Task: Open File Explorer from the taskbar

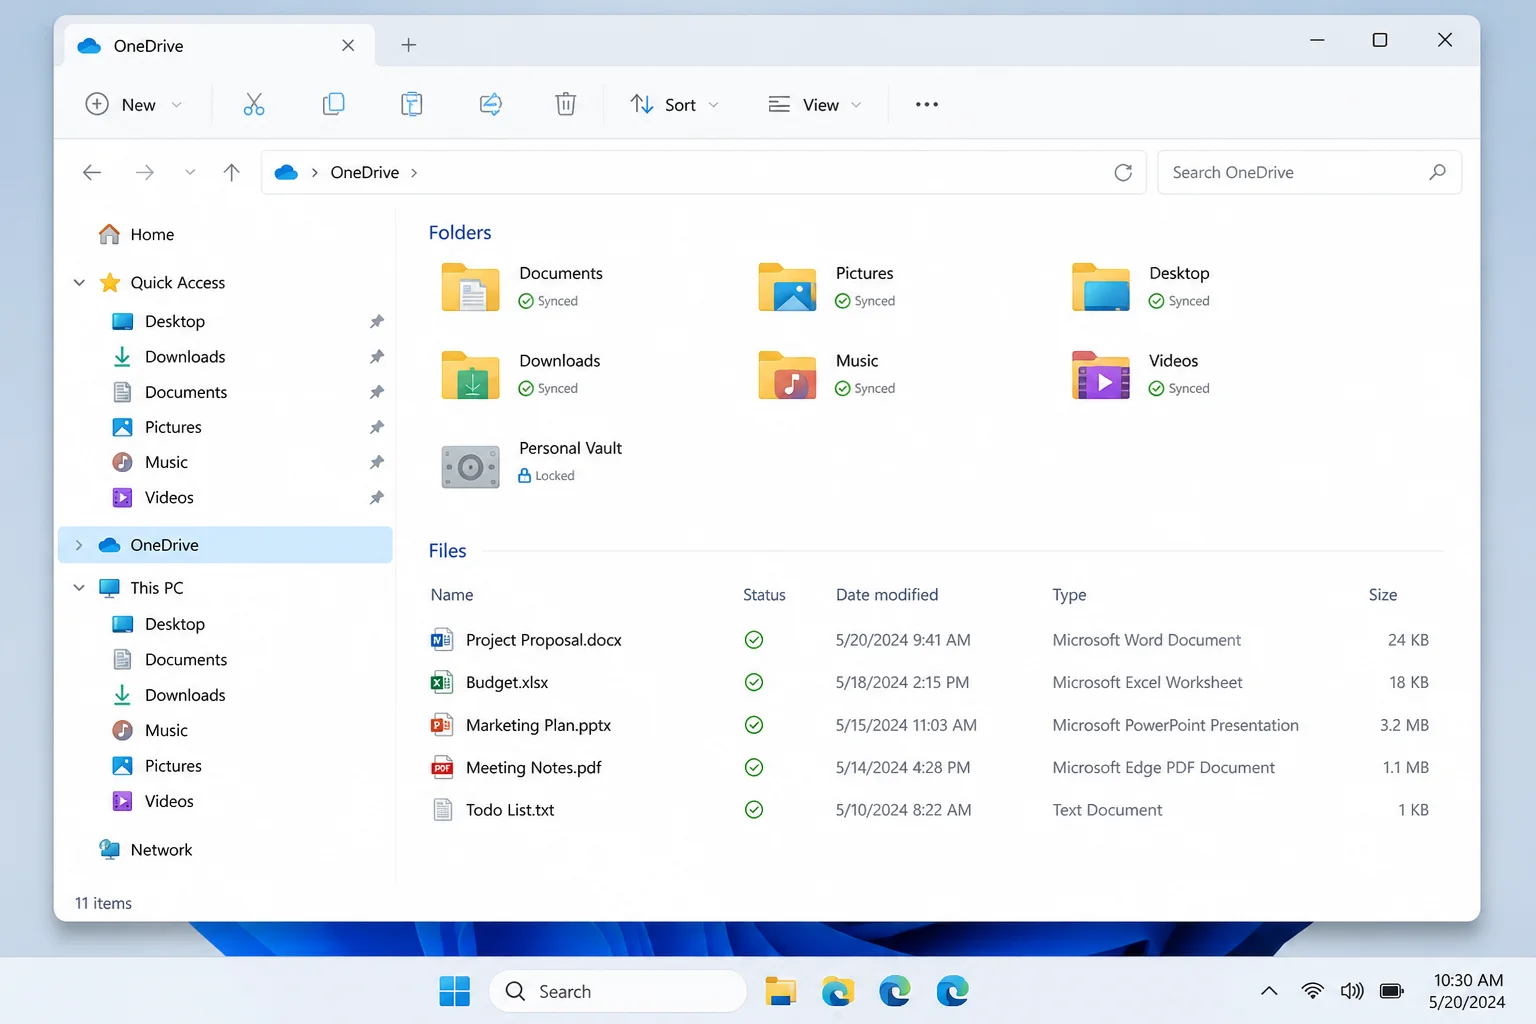Action: [780, 991]
